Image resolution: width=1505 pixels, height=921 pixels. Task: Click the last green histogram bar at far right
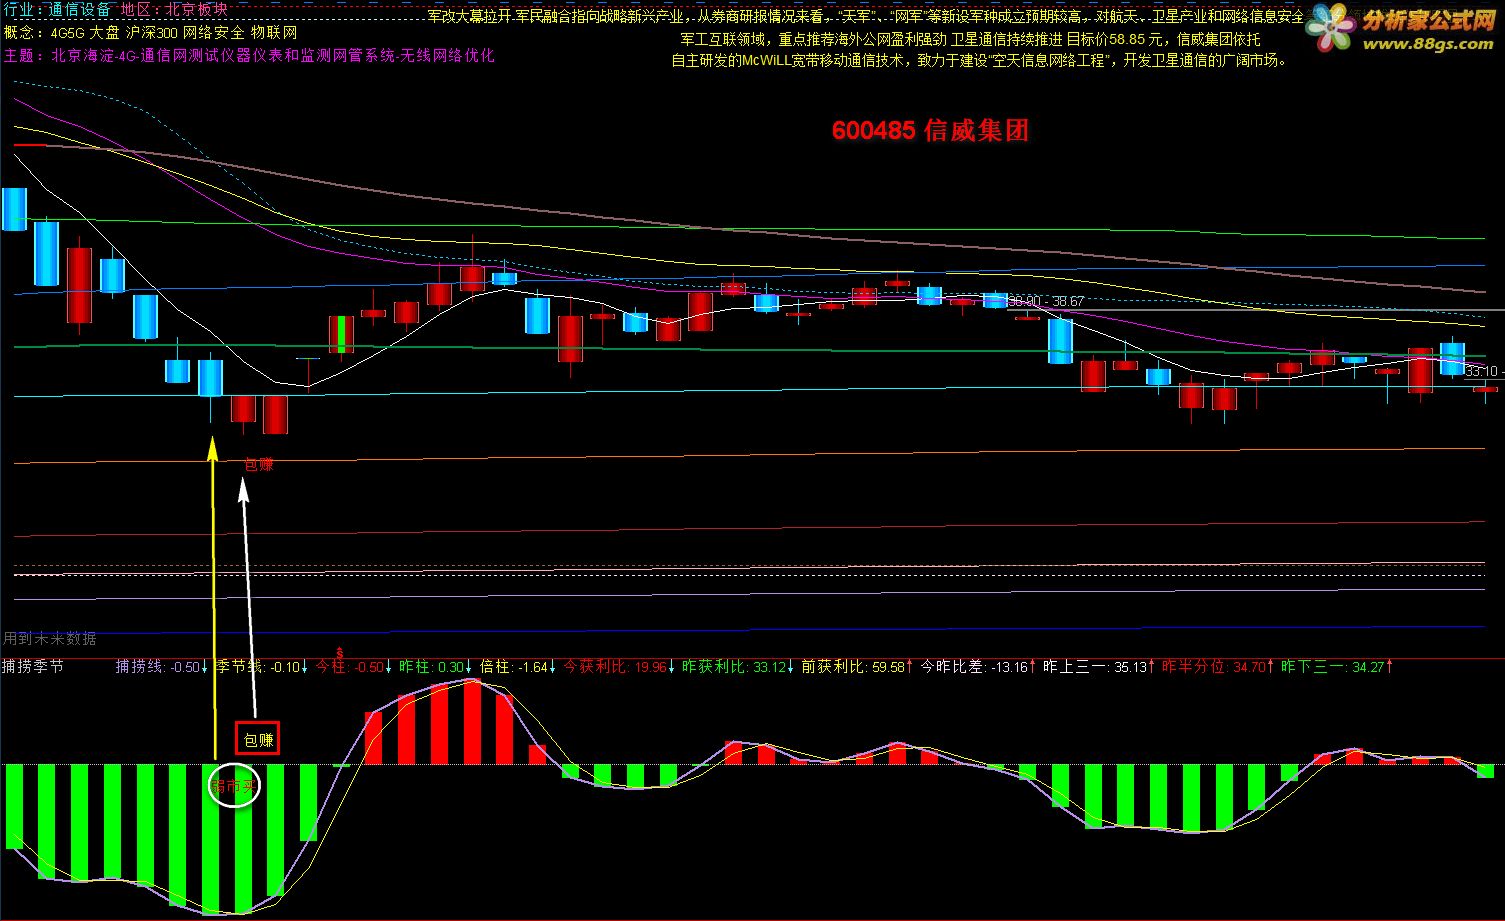click(1485, 771)
